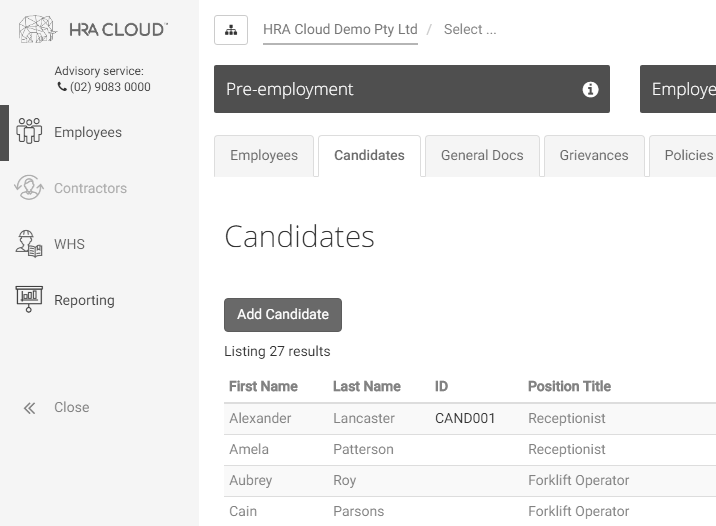The height and width of the screenshot is (526, 716).
Task: Click first name Amela in table
Action: coord(249,449)
